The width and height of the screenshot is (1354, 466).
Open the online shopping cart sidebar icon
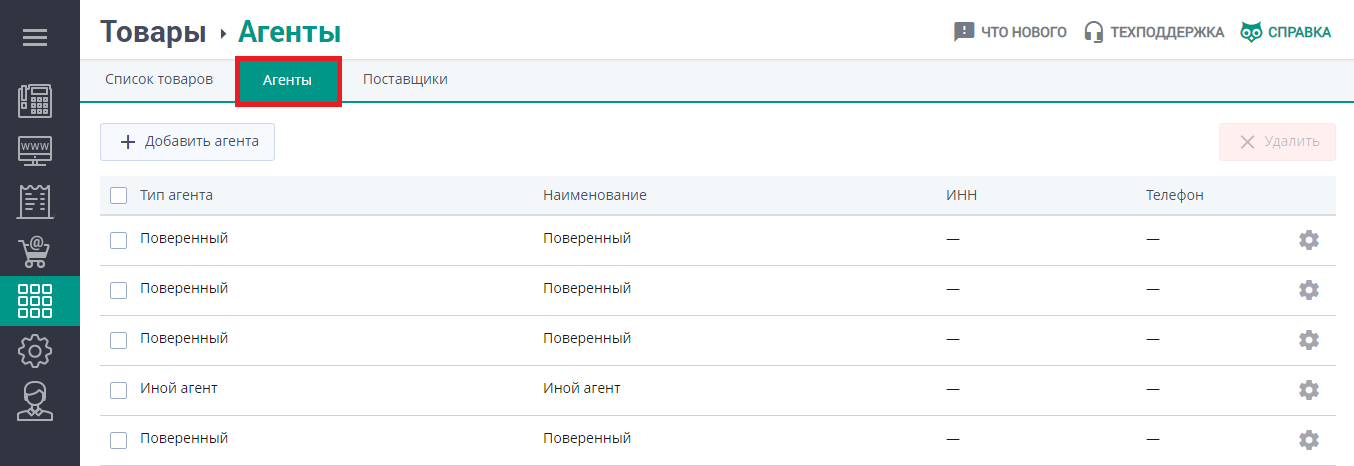click(x=36, y=251)
